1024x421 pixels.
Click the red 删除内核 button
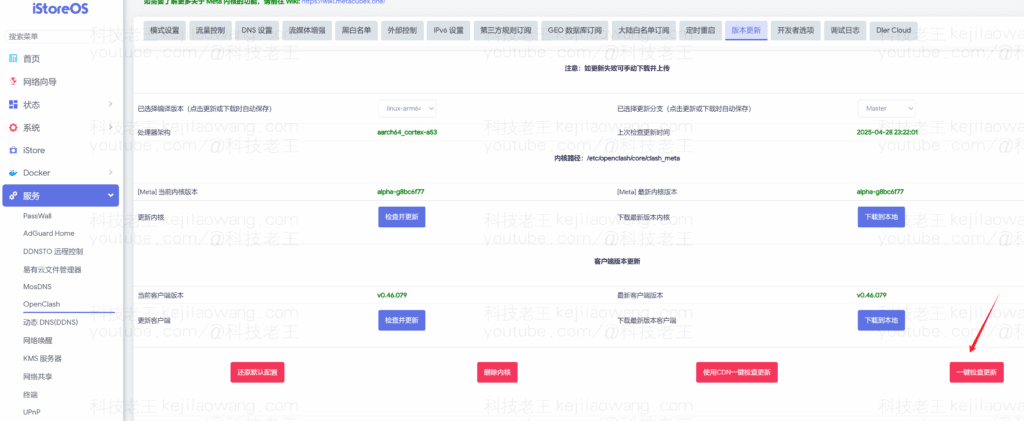click(497, 373)
